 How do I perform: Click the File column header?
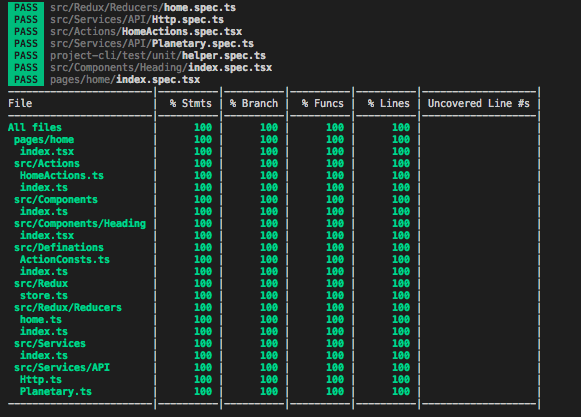tap(20, 103)
